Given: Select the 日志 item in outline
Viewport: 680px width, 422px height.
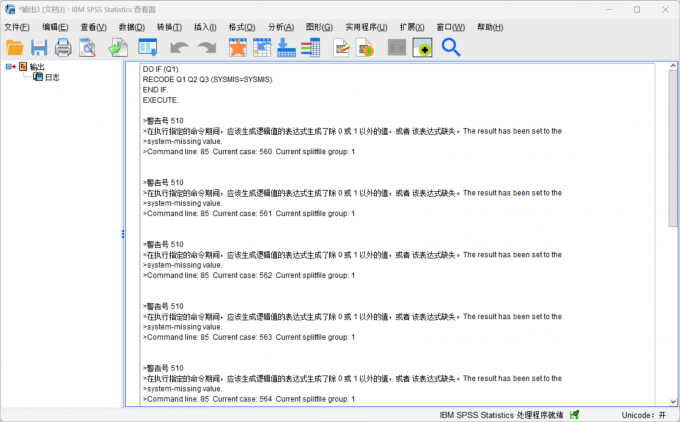Looking at the screenshot, I should 51,77.
